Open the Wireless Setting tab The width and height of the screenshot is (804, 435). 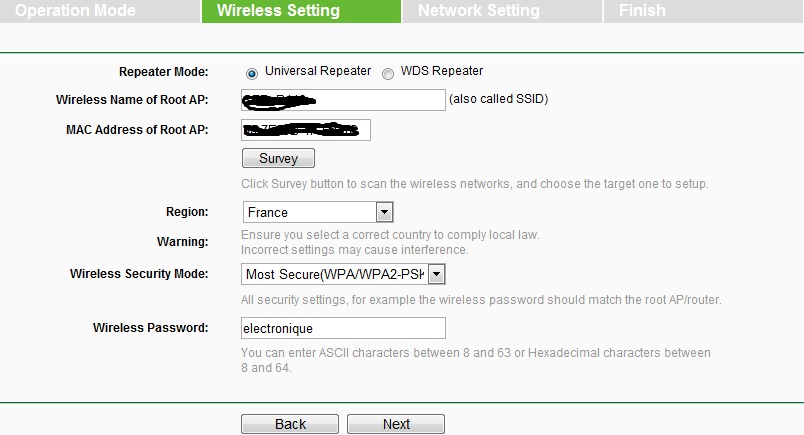[278, 11]
